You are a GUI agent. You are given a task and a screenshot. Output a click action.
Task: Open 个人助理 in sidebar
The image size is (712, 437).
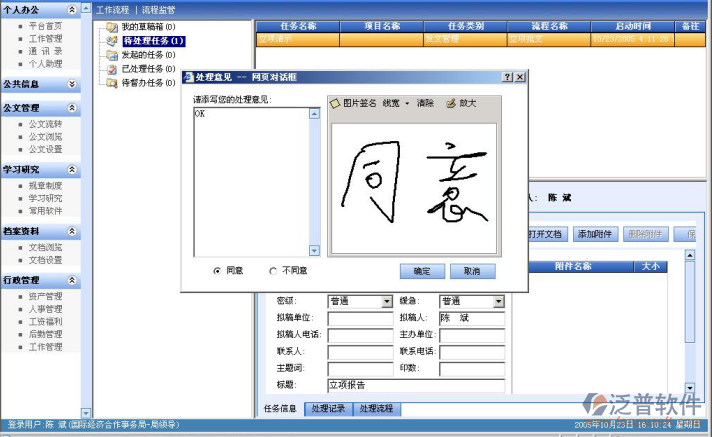[x=45, y=64]
